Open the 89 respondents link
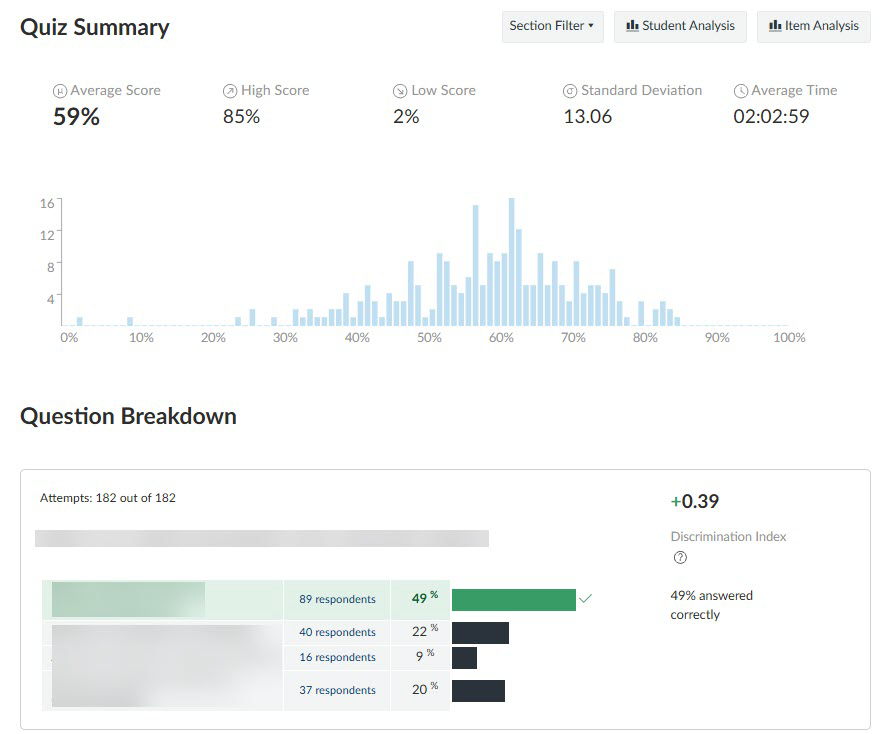Image resolution: width=889 pixels, height=734 pixels. click(337, 599)
